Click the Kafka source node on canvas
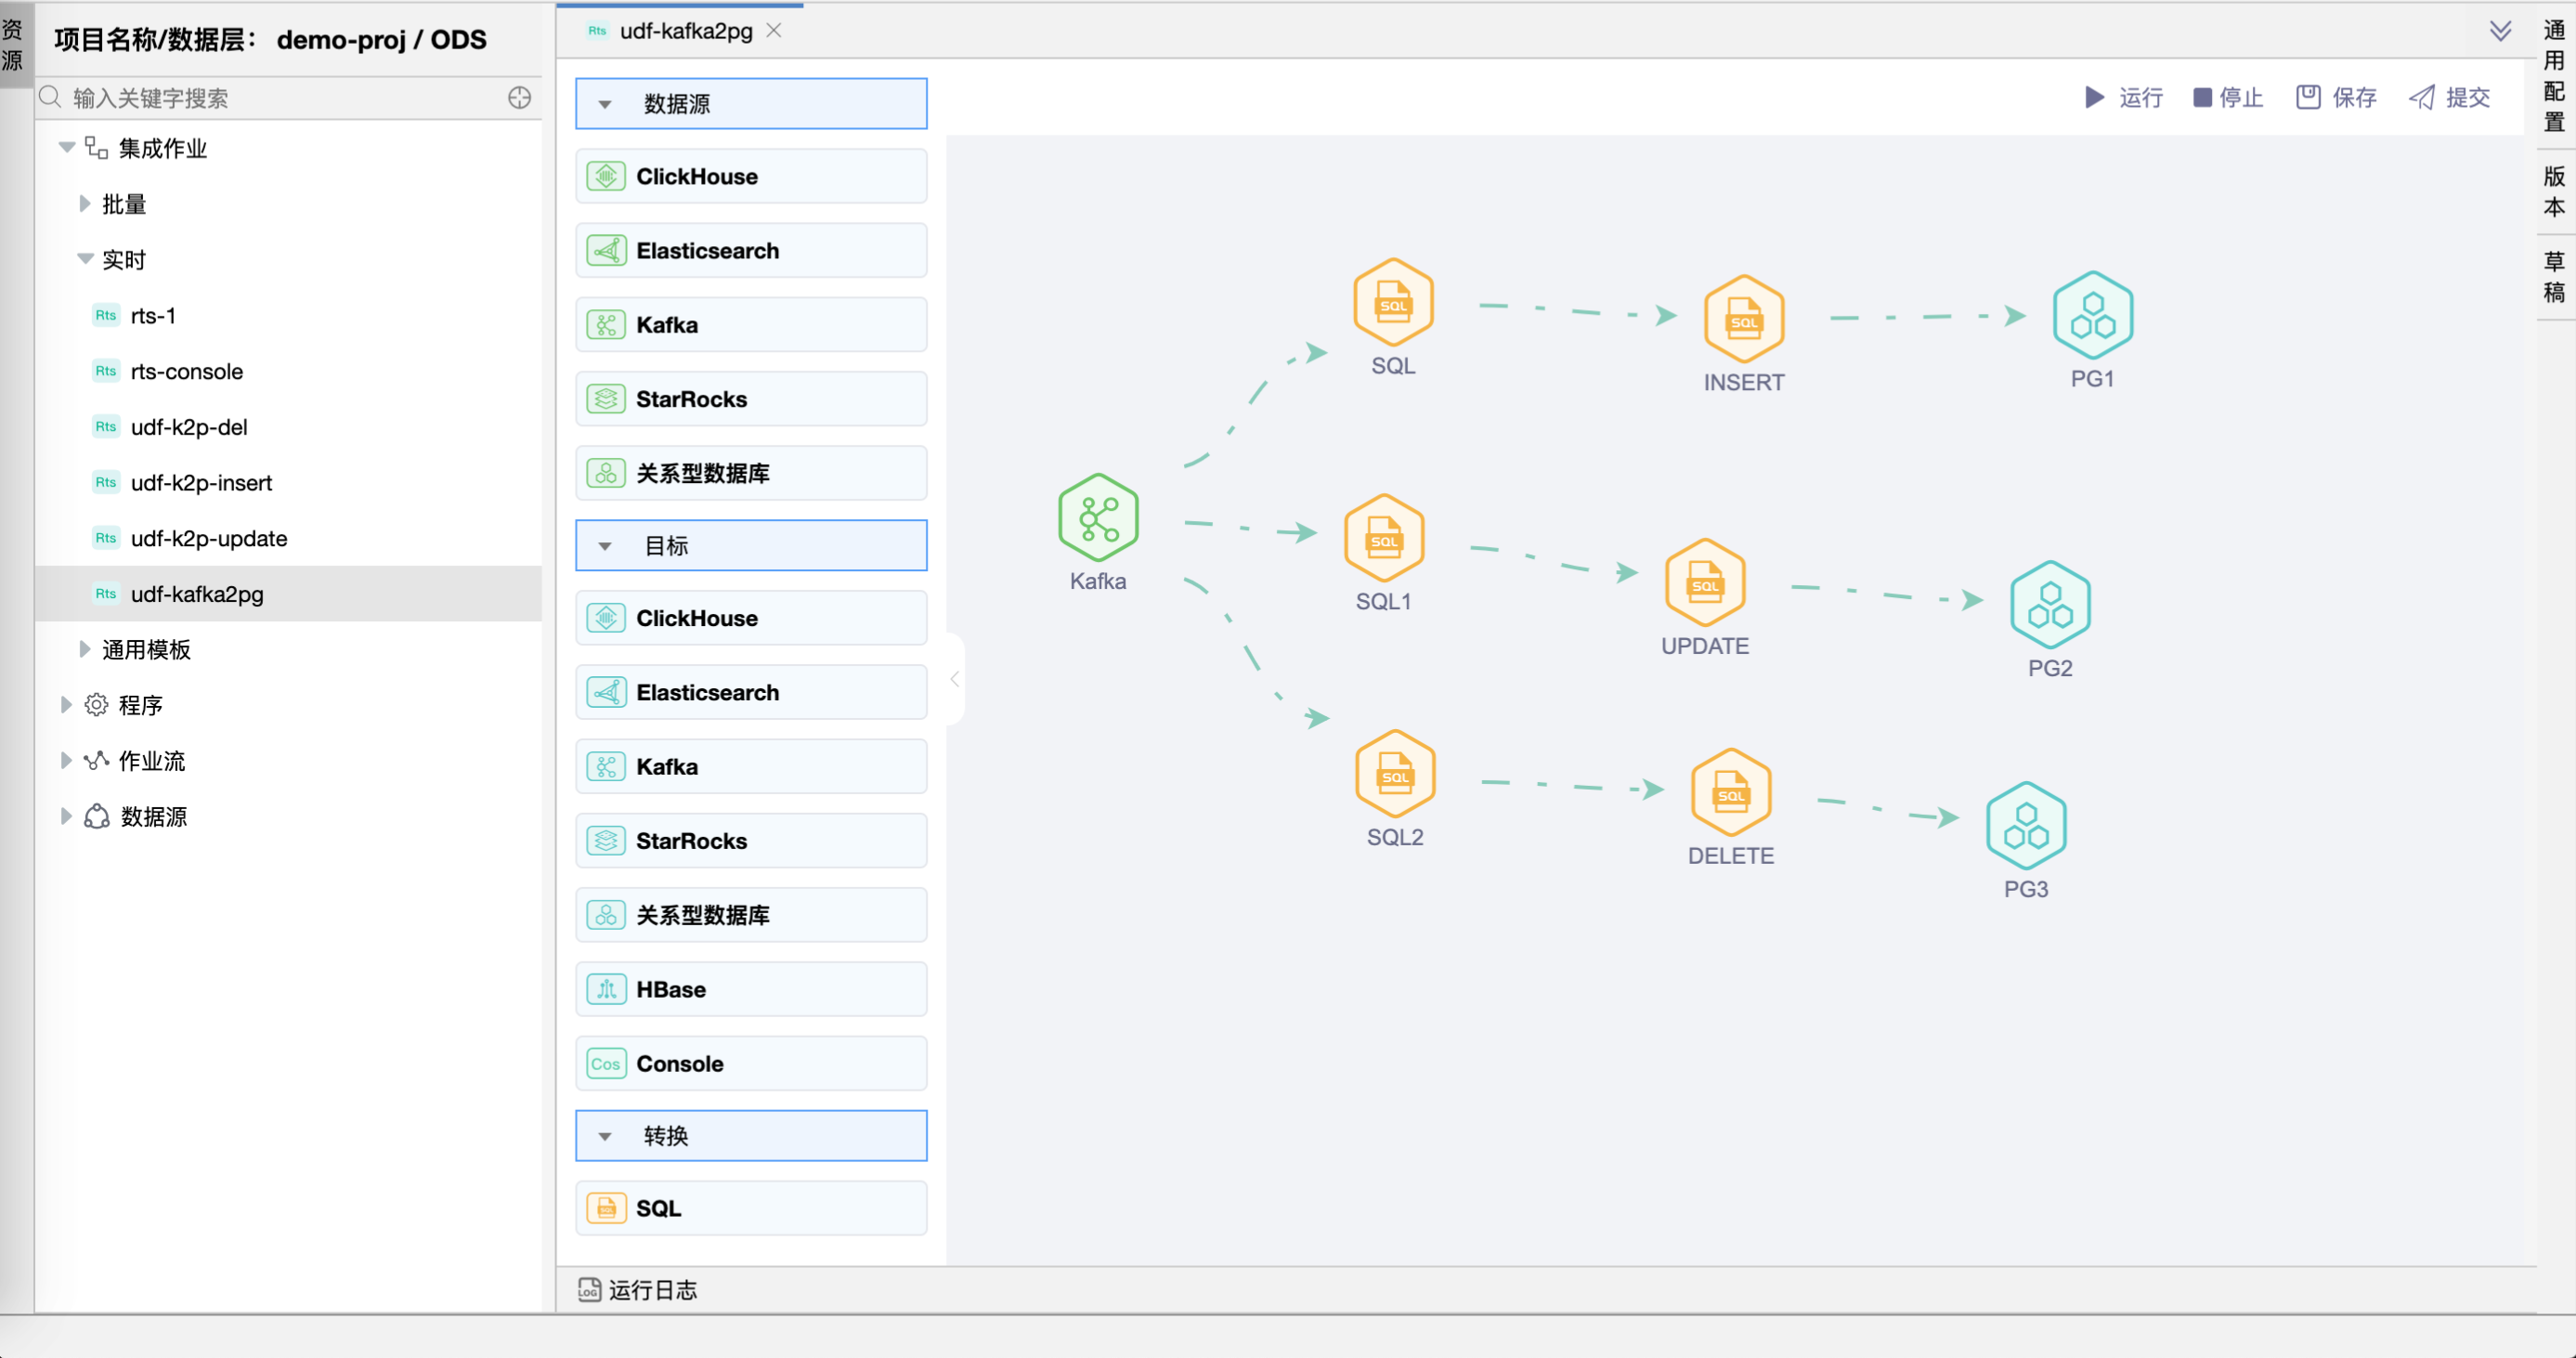The height and width of the screenshot is (1358, 2576). pos(1098,518)
